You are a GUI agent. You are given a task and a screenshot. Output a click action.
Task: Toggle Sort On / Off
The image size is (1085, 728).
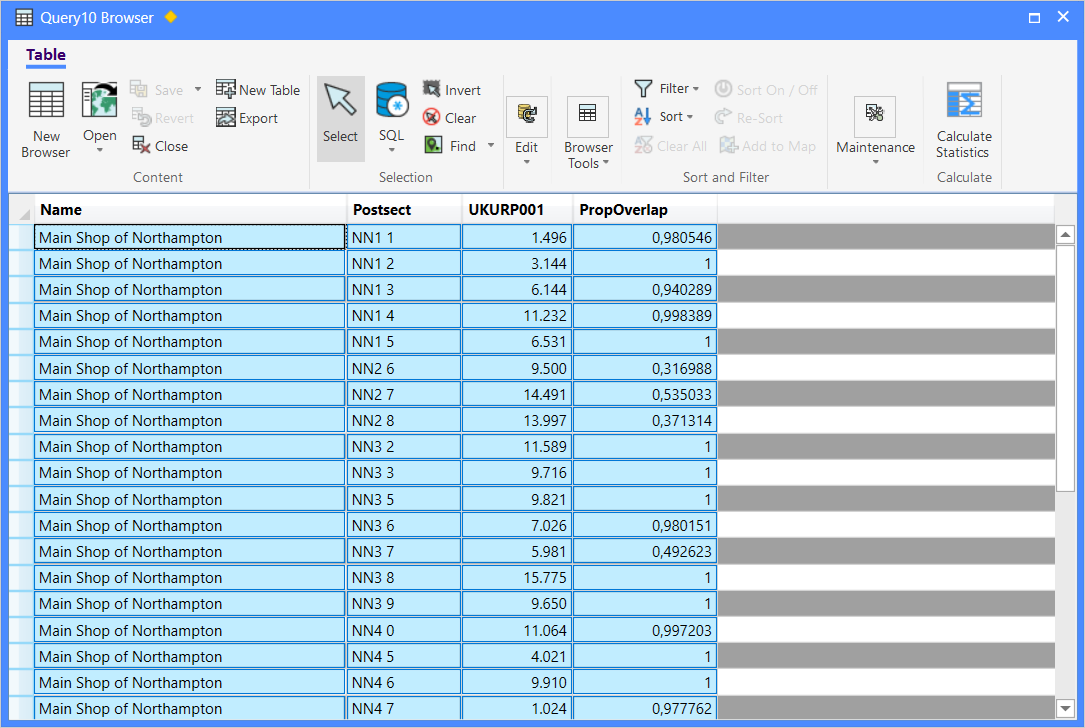point(765,89)
